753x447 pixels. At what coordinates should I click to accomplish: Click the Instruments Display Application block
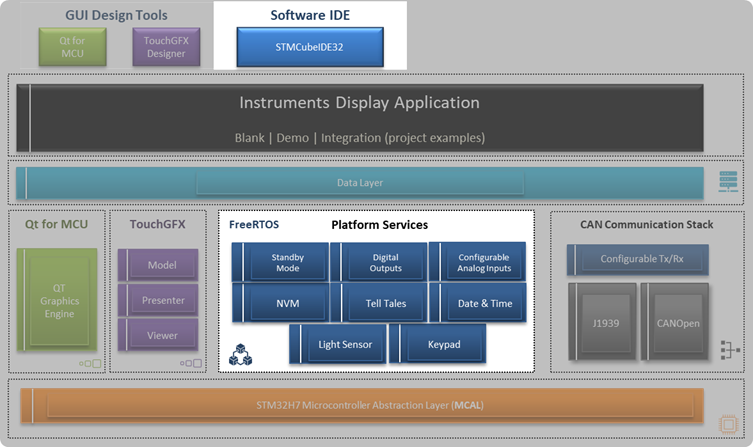360,118
